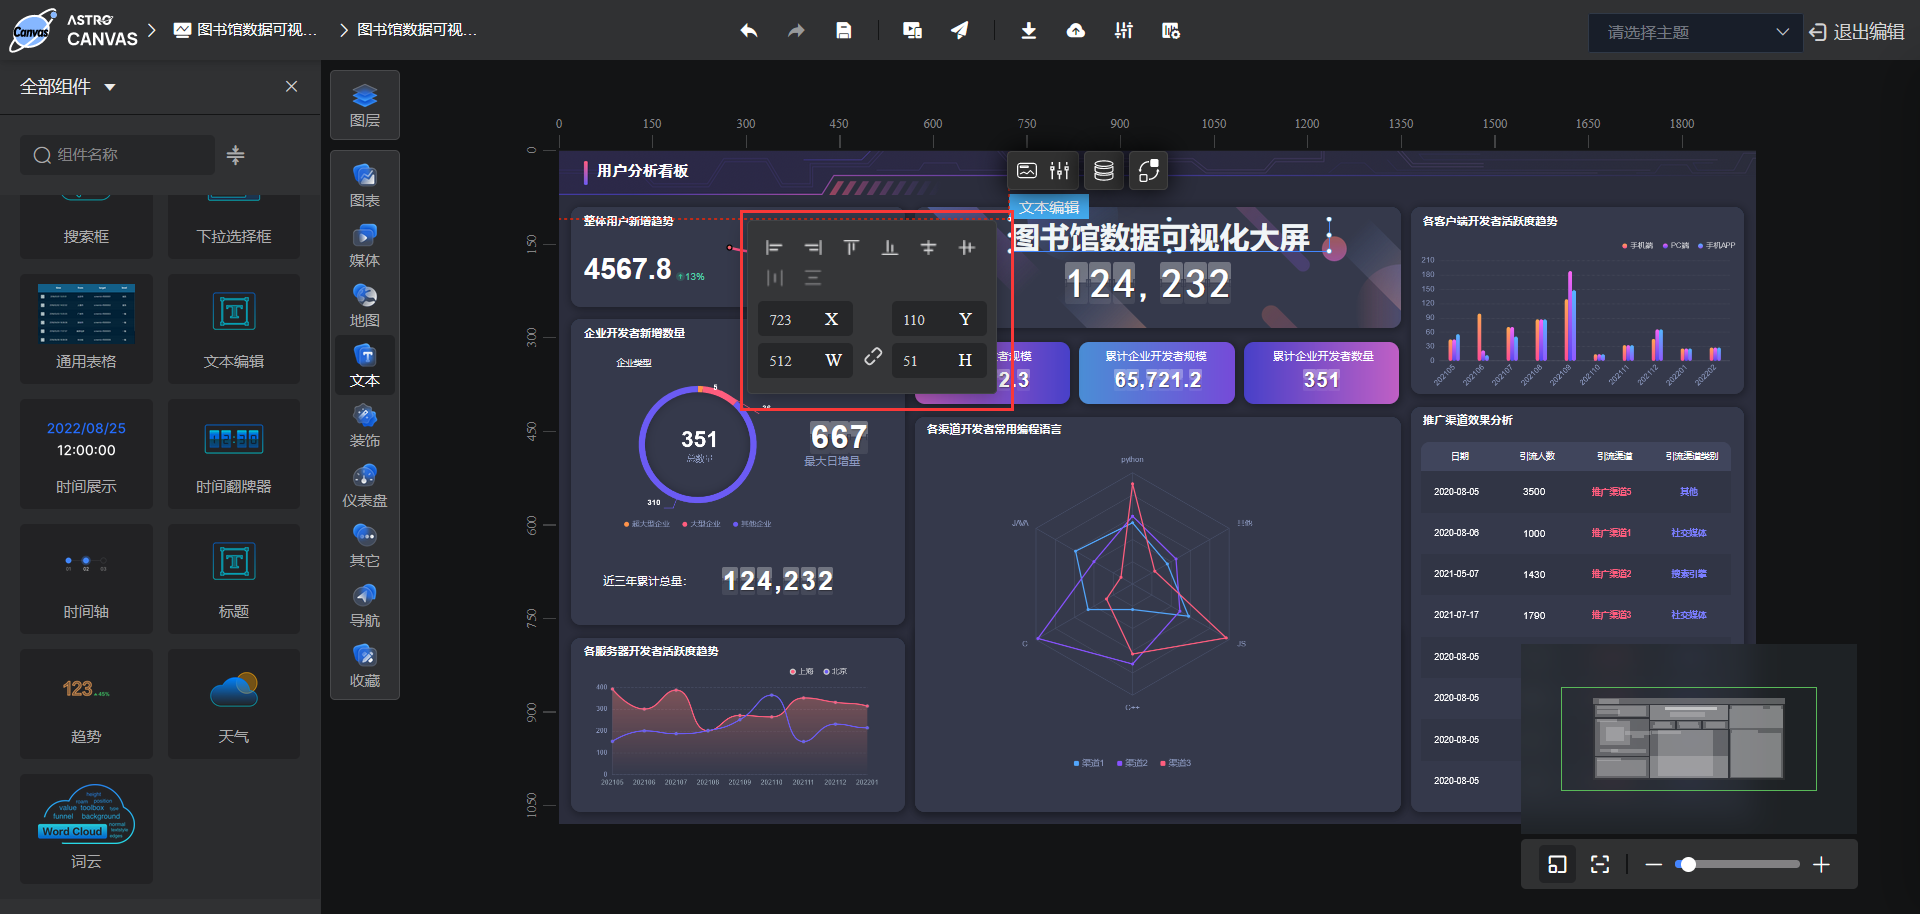Open the 请选择主题 theme dropdown
The image size is (1920, 914).
click(1694, 32)
